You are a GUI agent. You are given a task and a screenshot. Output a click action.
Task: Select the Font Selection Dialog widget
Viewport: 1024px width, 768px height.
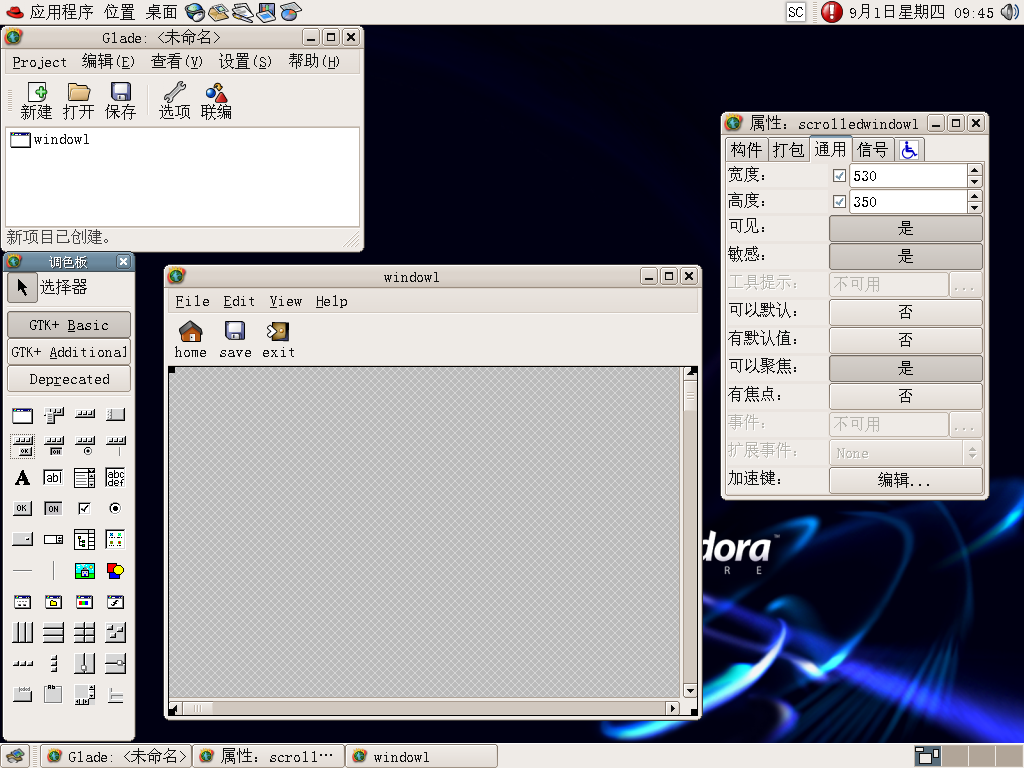pyautogui.click(x=116, y=601)
